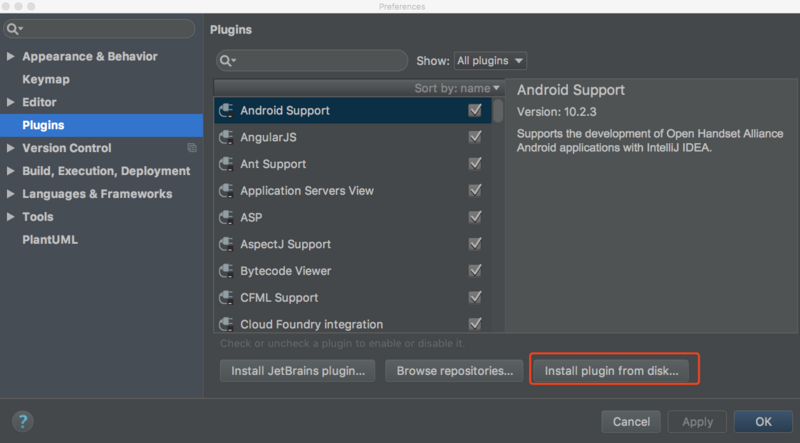Focus the settings search field
The image size is (800, 443).
pyautogui.click(x=99, y=29)
